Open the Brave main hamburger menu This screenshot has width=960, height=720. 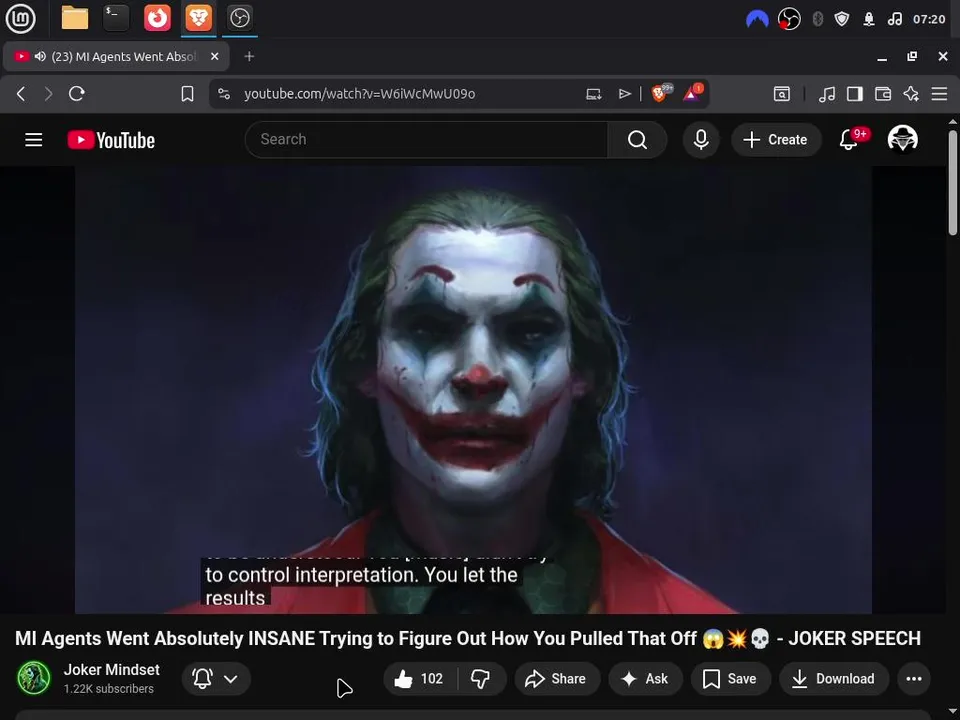tap(939, 94)
